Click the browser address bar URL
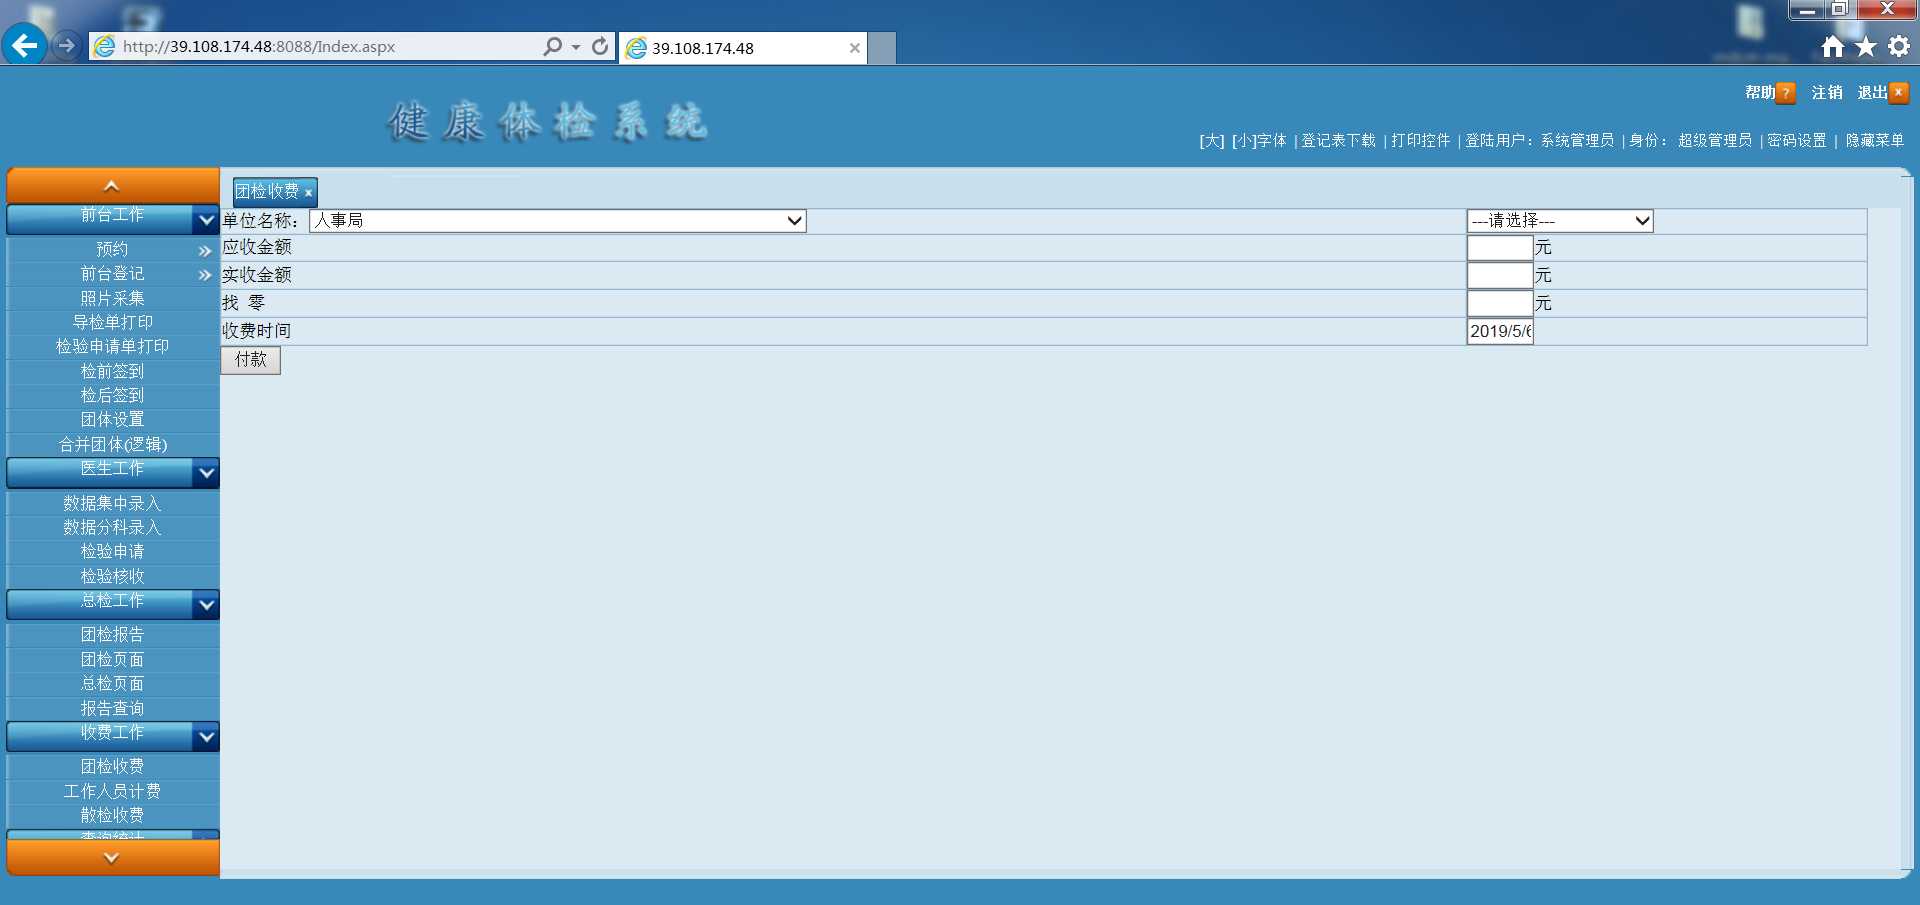Screen dimensions: 1920x905 pyautogui.click(x=259, y=47)
